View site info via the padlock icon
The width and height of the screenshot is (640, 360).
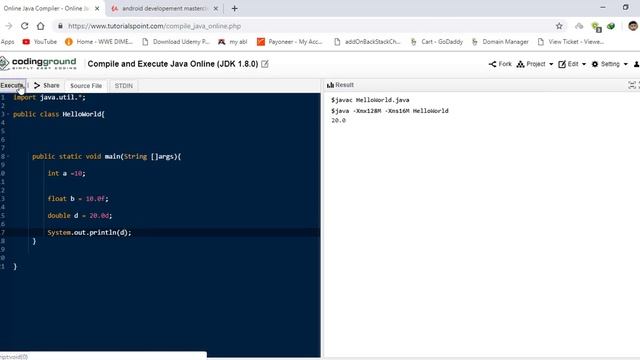(x=60, y=26)
